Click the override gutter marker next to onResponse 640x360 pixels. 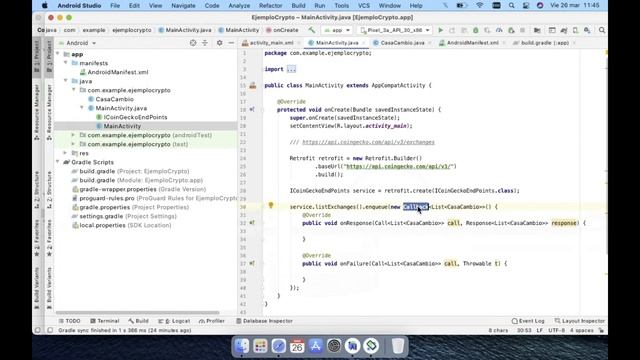pos(252,223)
